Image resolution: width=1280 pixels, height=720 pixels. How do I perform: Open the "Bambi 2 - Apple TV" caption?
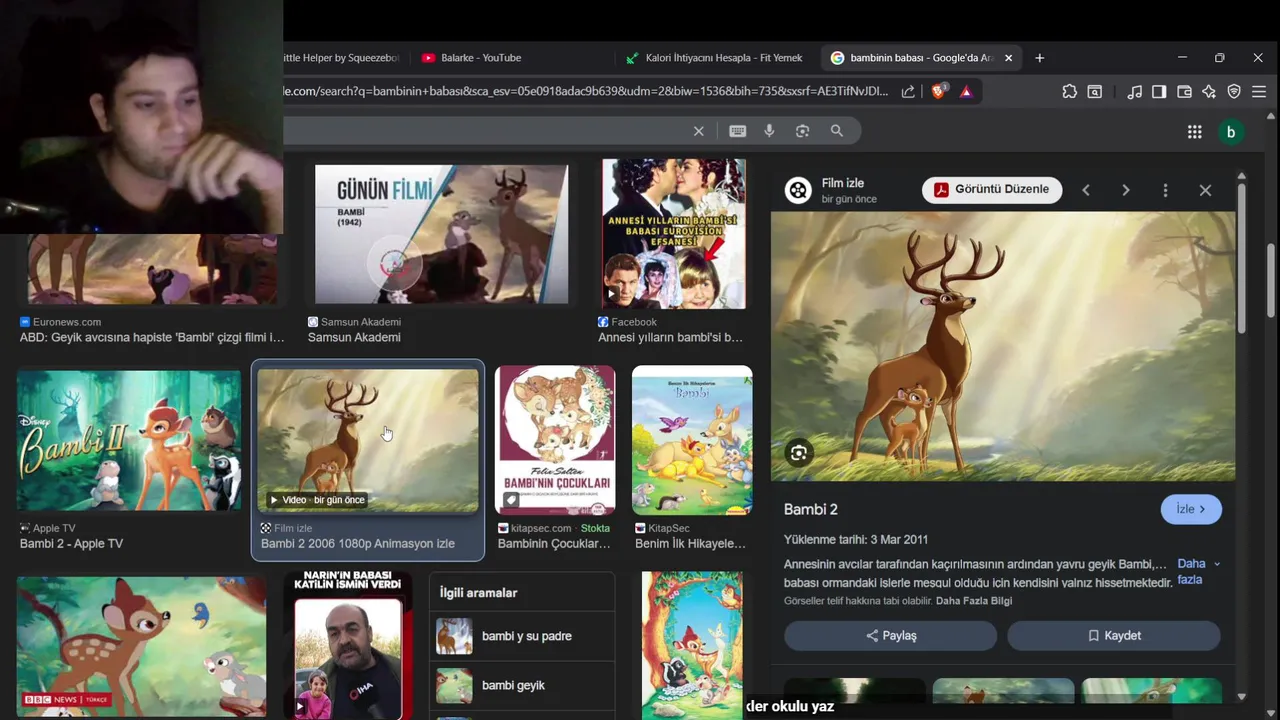(71, 544)
